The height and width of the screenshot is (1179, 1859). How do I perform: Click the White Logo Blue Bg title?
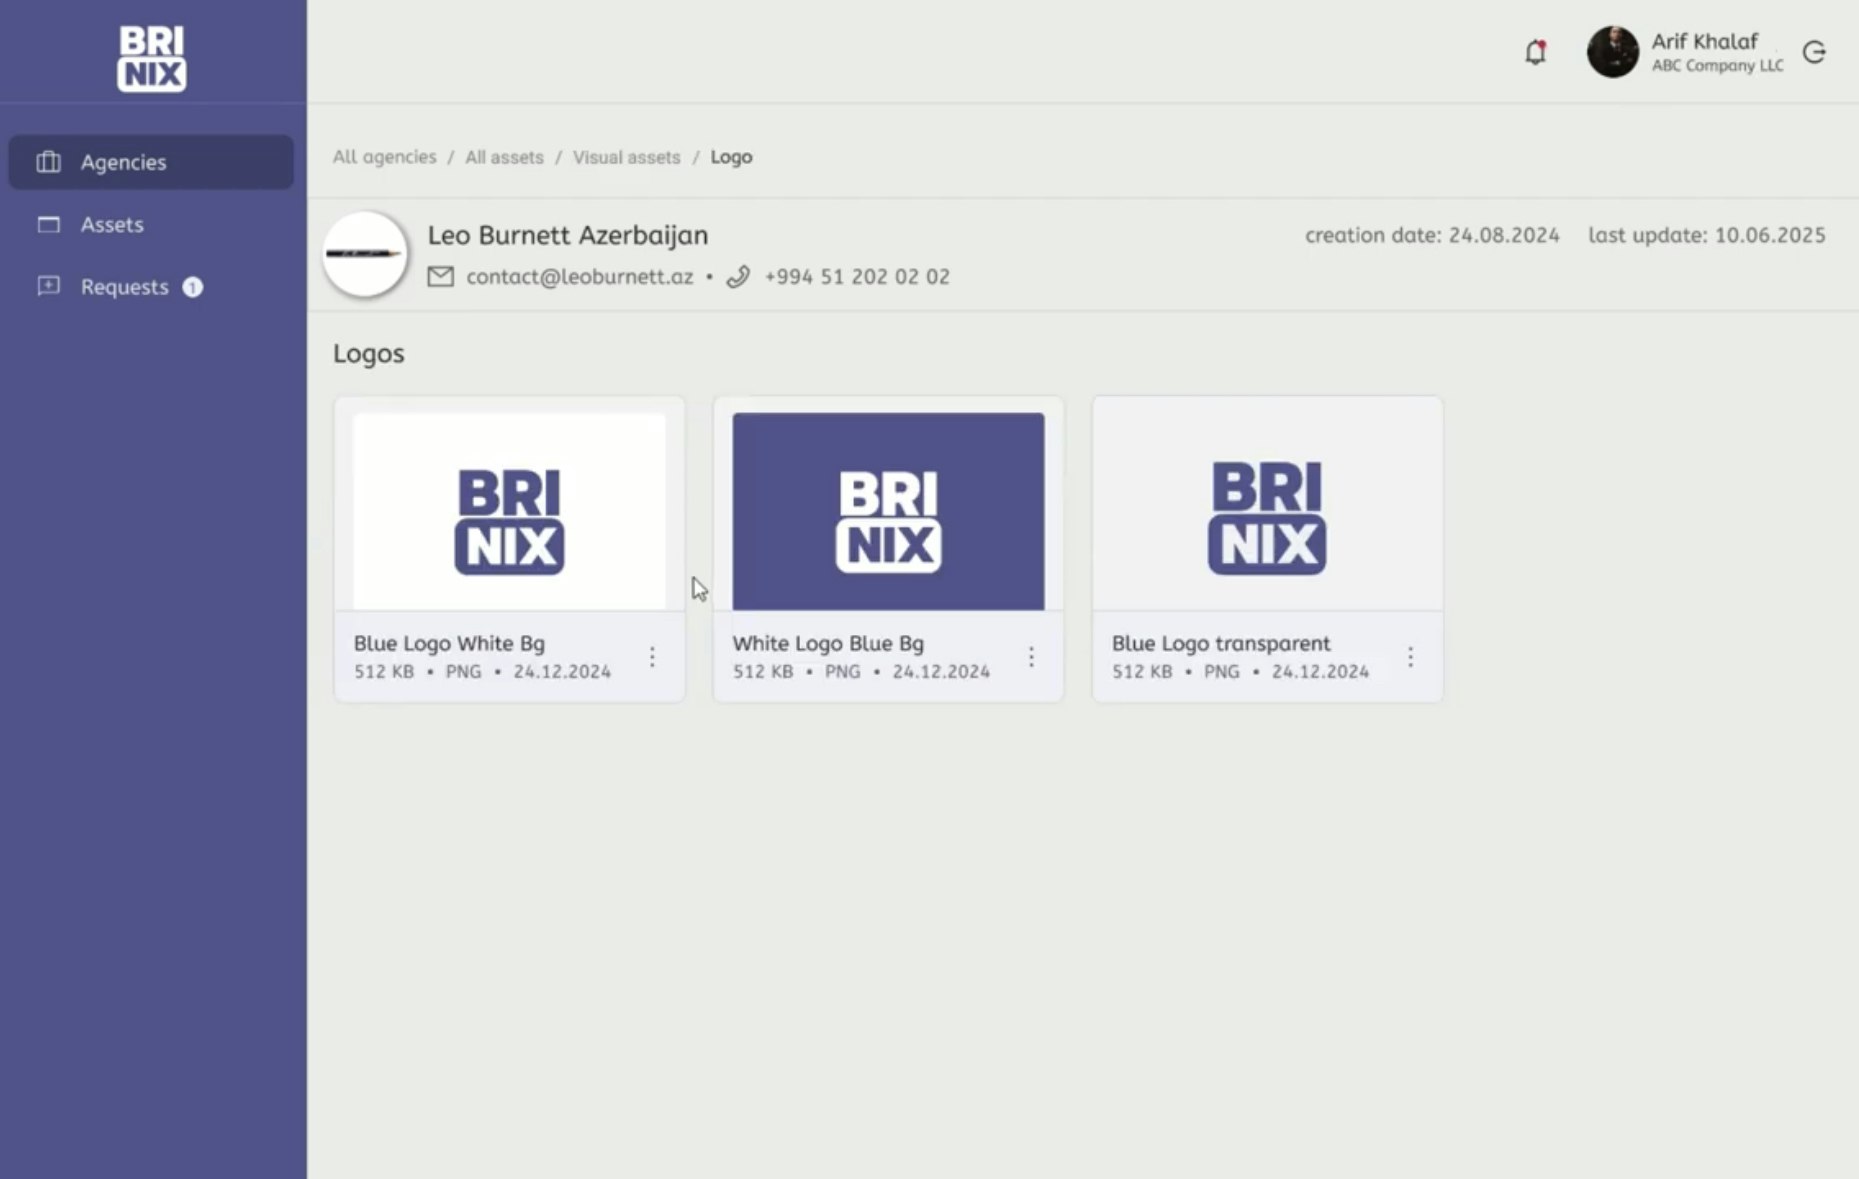(828, 644)
